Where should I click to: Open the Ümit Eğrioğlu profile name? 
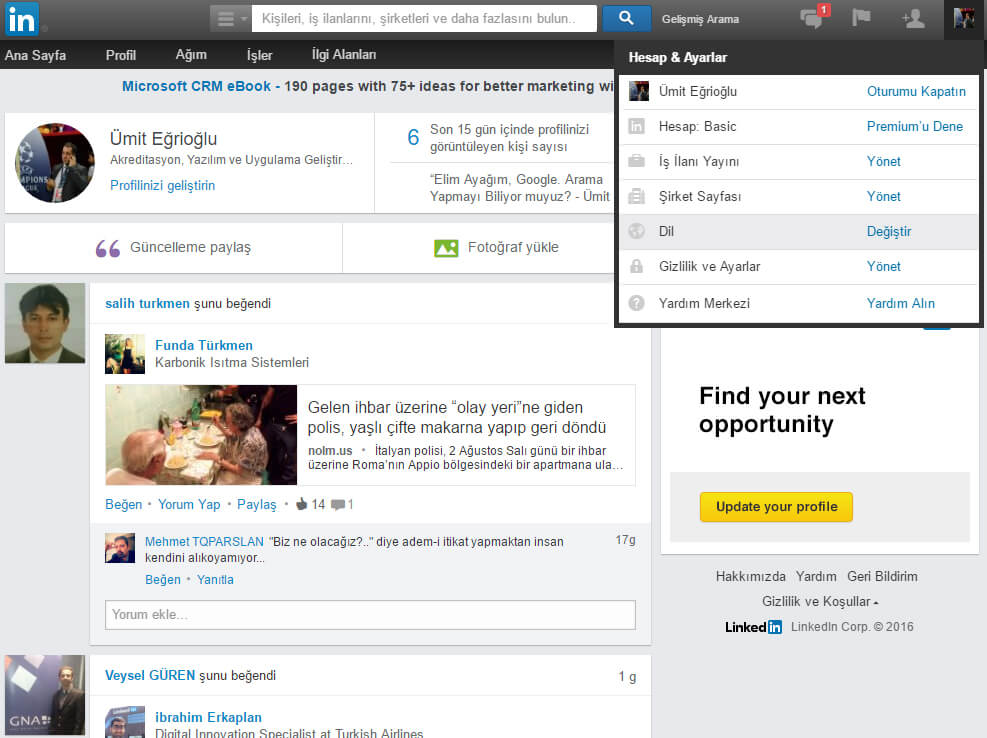(x=164, y=139)
